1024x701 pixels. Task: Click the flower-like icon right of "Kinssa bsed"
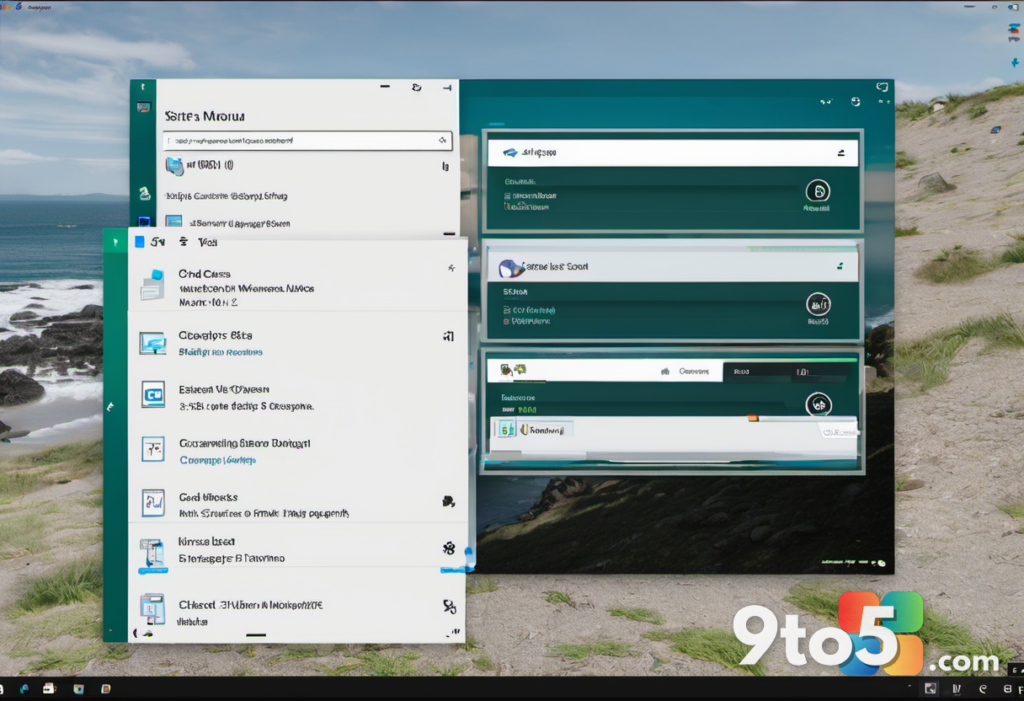(449, 548)
